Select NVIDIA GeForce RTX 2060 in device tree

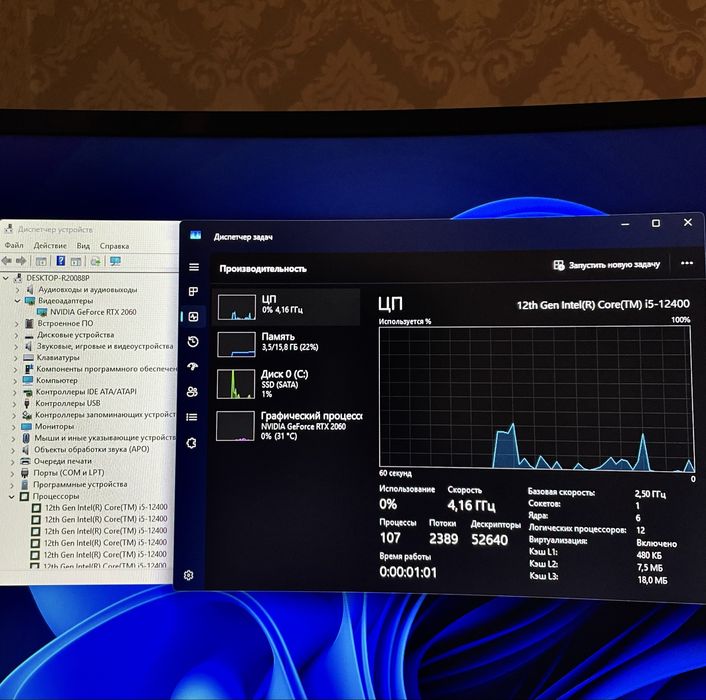point(93,312)
